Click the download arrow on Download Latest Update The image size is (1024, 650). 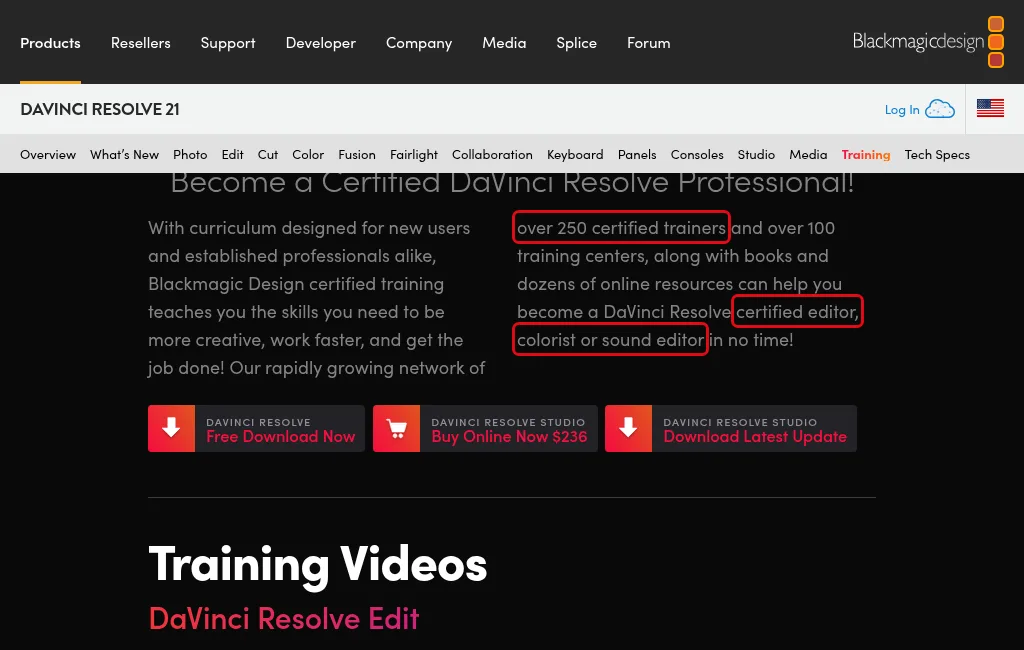(628, 429)
